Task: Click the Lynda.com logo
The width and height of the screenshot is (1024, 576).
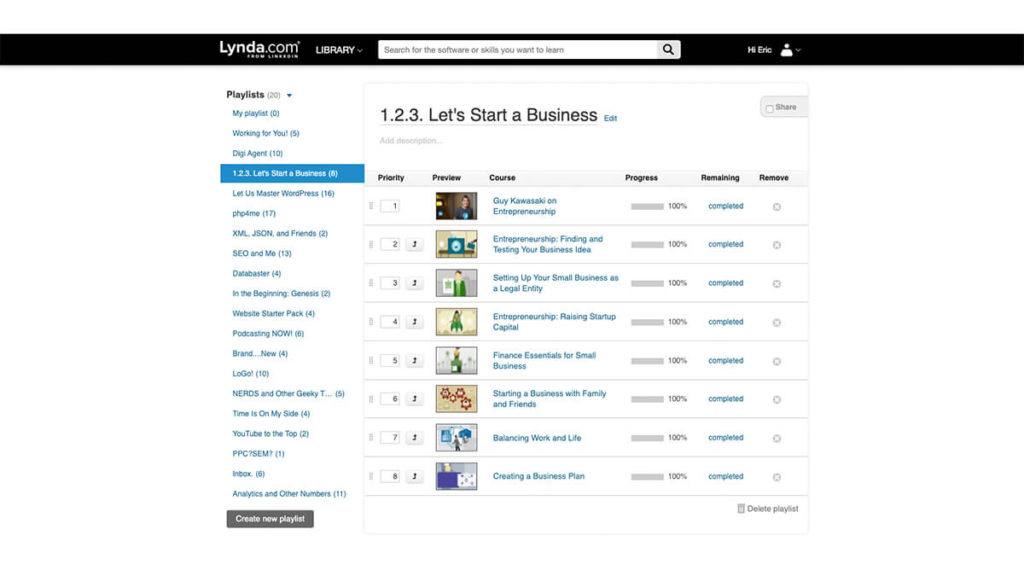Action: pyautogui.click(x=259, y=49)
